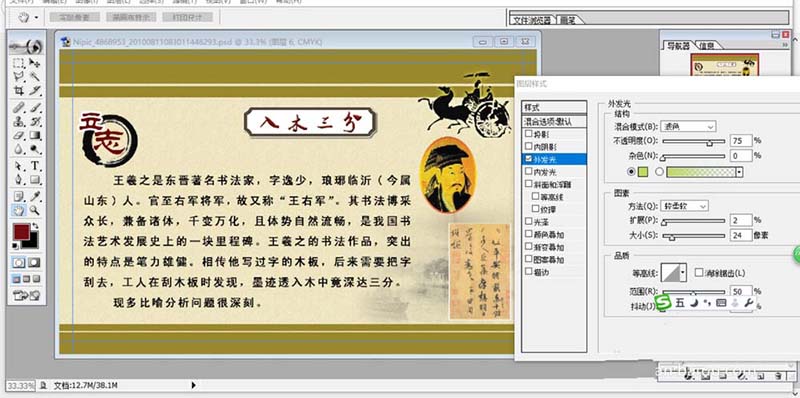The width and height of the screenshot is (800, 398).
Task: Select the Path Selection tool
Action: [x=19, y=166]
